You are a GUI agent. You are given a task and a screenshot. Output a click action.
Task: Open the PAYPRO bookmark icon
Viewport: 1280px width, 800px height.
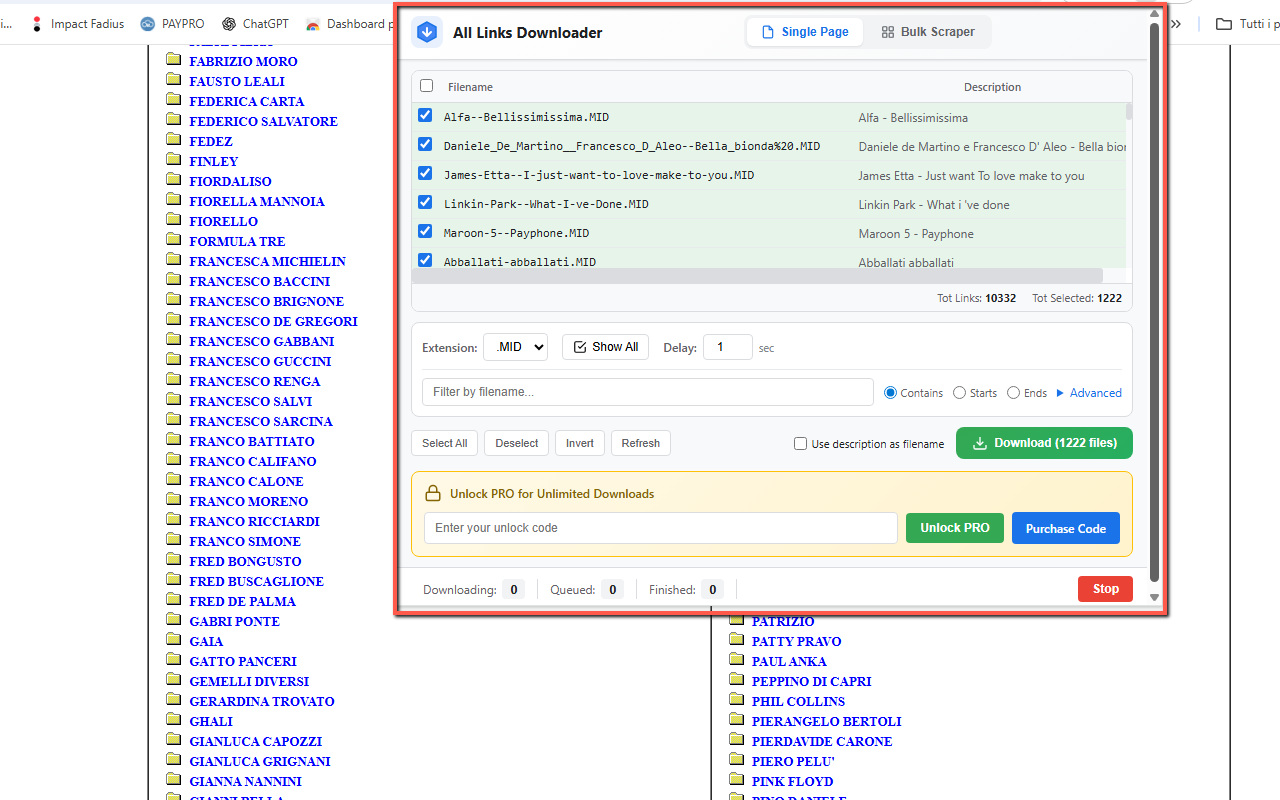[x=148, y=24]
